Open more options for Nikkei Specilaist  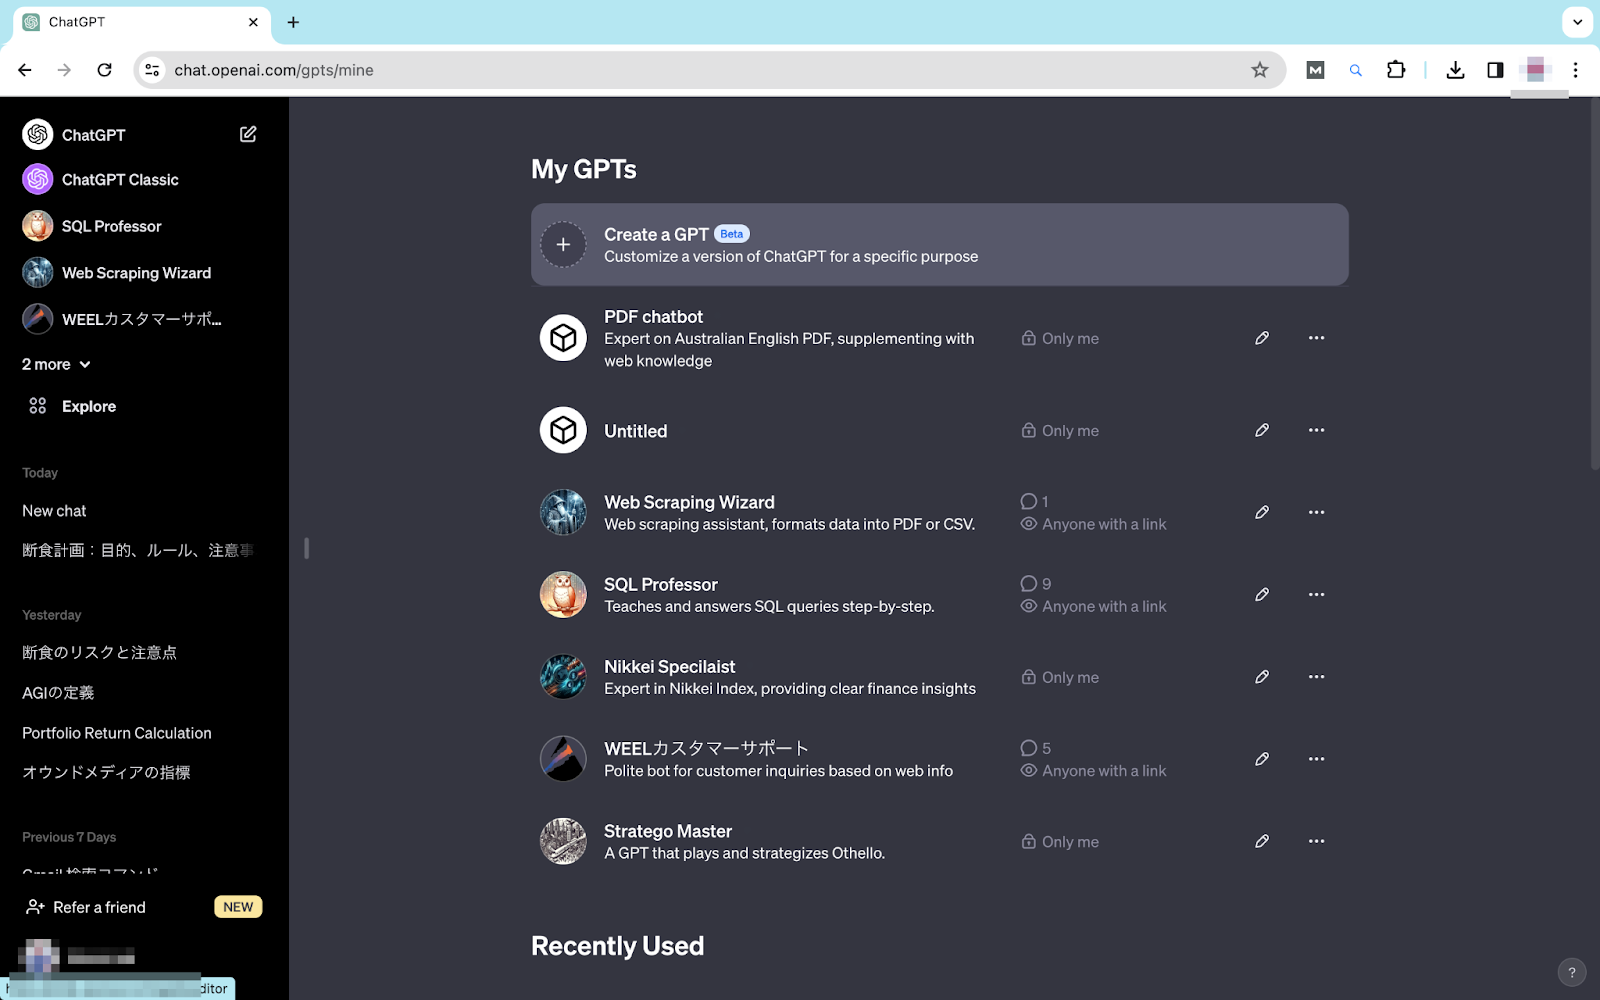[x=1316, y=677]
